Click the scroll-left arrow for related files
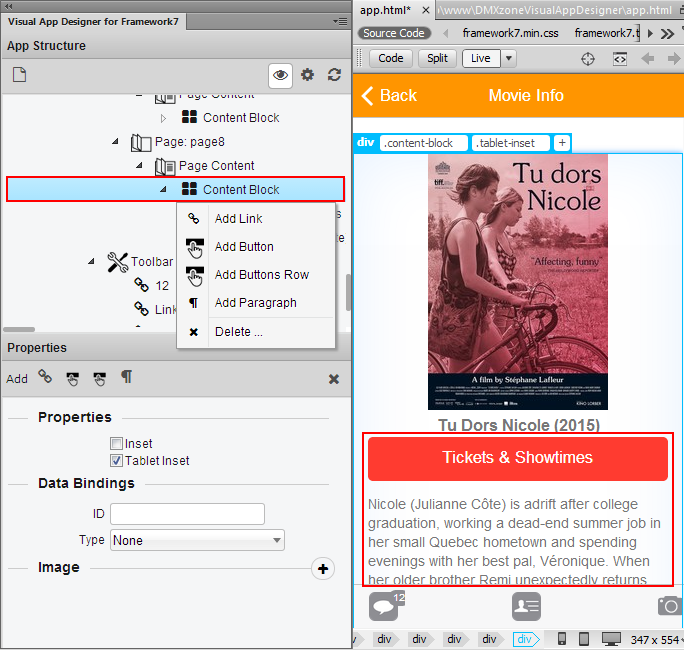 coord(445,33)
